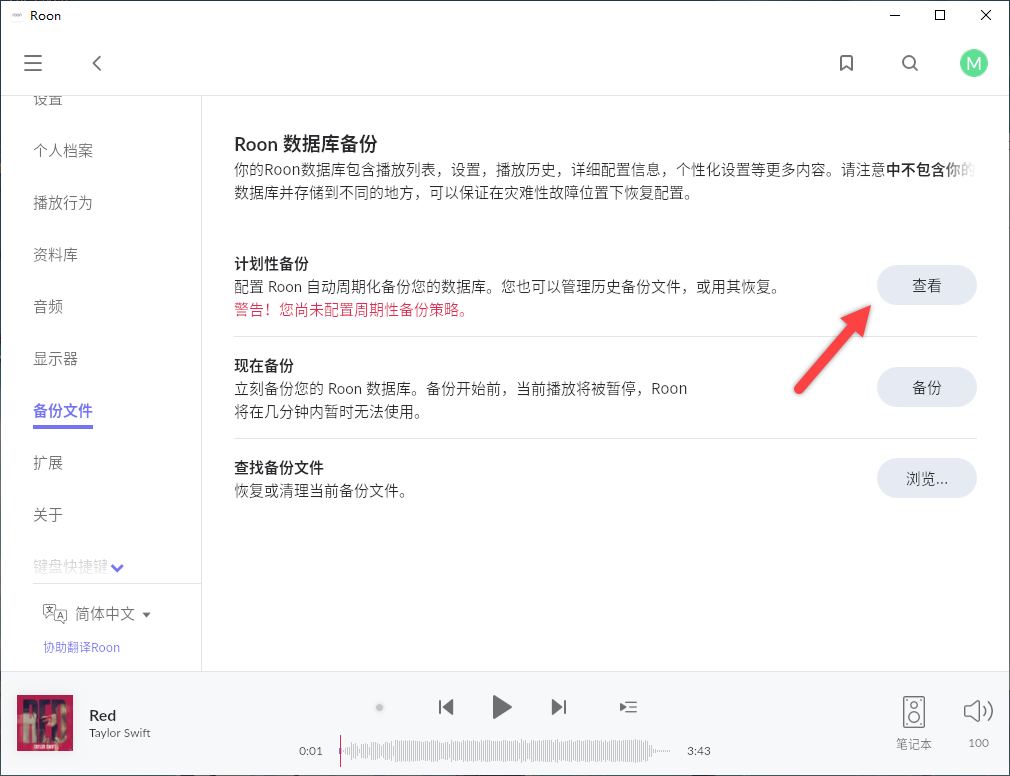Click 备份 to back up now

pos(926,387)
